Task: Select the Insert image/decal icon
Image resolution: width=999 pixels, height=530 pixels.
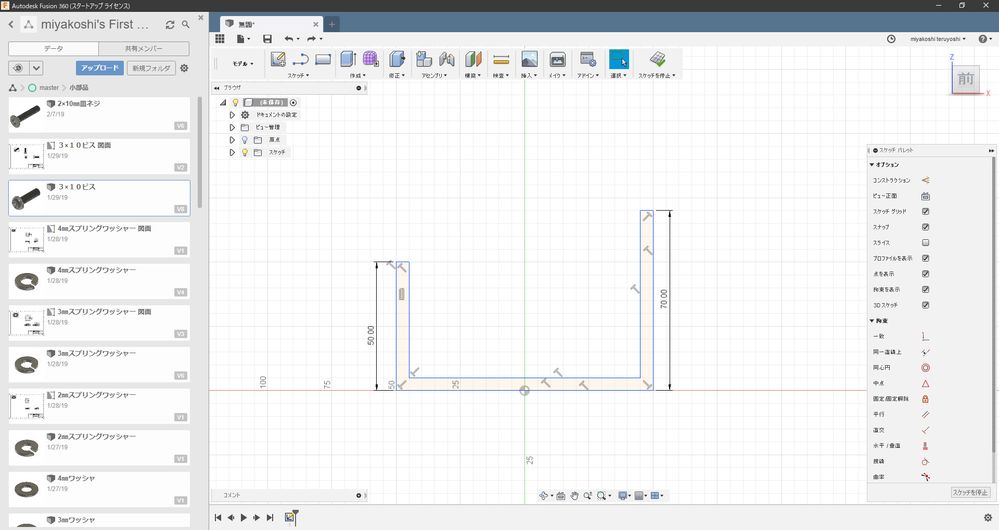Action: click(529, 59)
